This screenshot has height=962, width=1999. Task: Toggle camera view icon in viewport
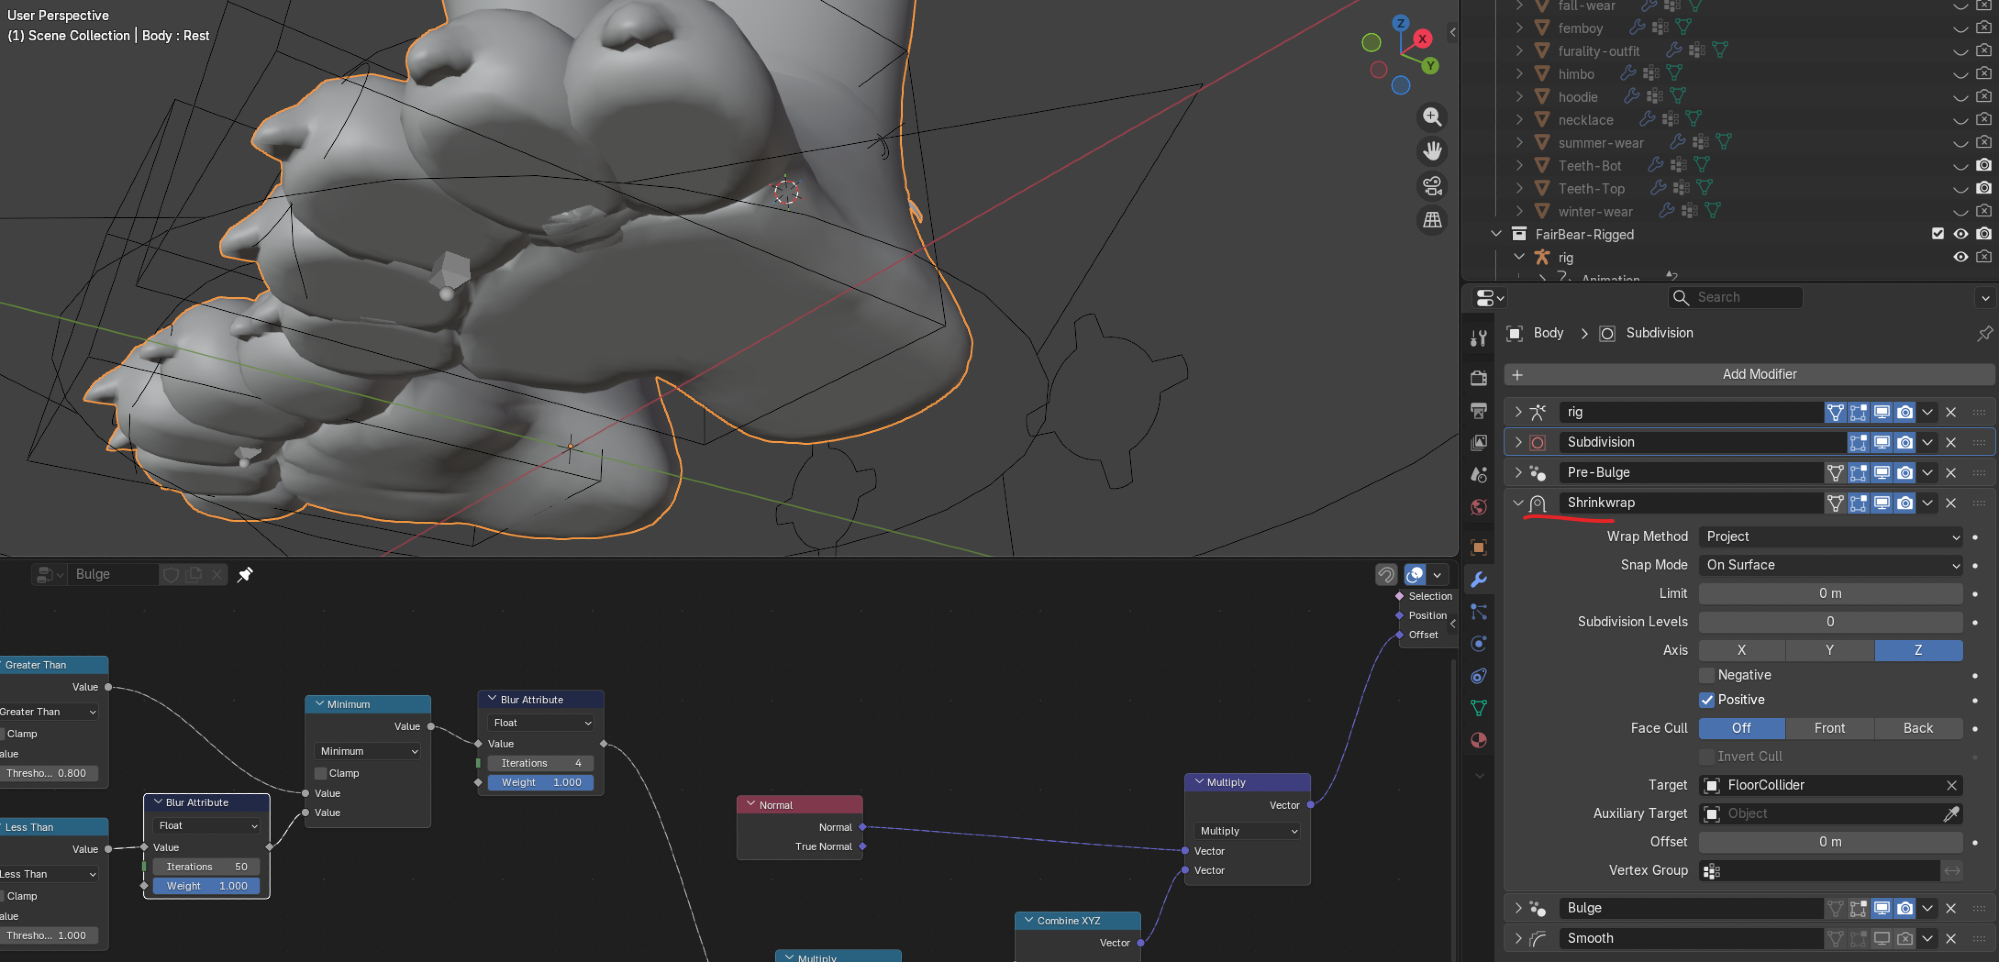pos(1432,186)
